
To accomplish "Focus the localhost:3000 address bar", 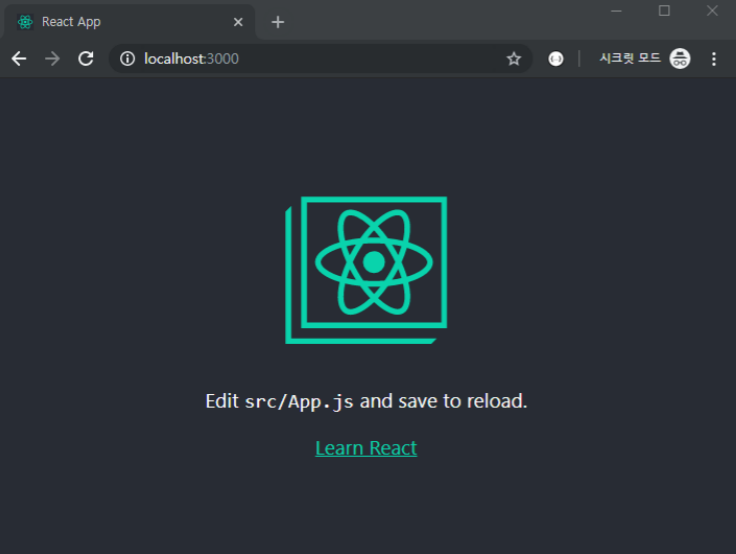I will point(319,59).
